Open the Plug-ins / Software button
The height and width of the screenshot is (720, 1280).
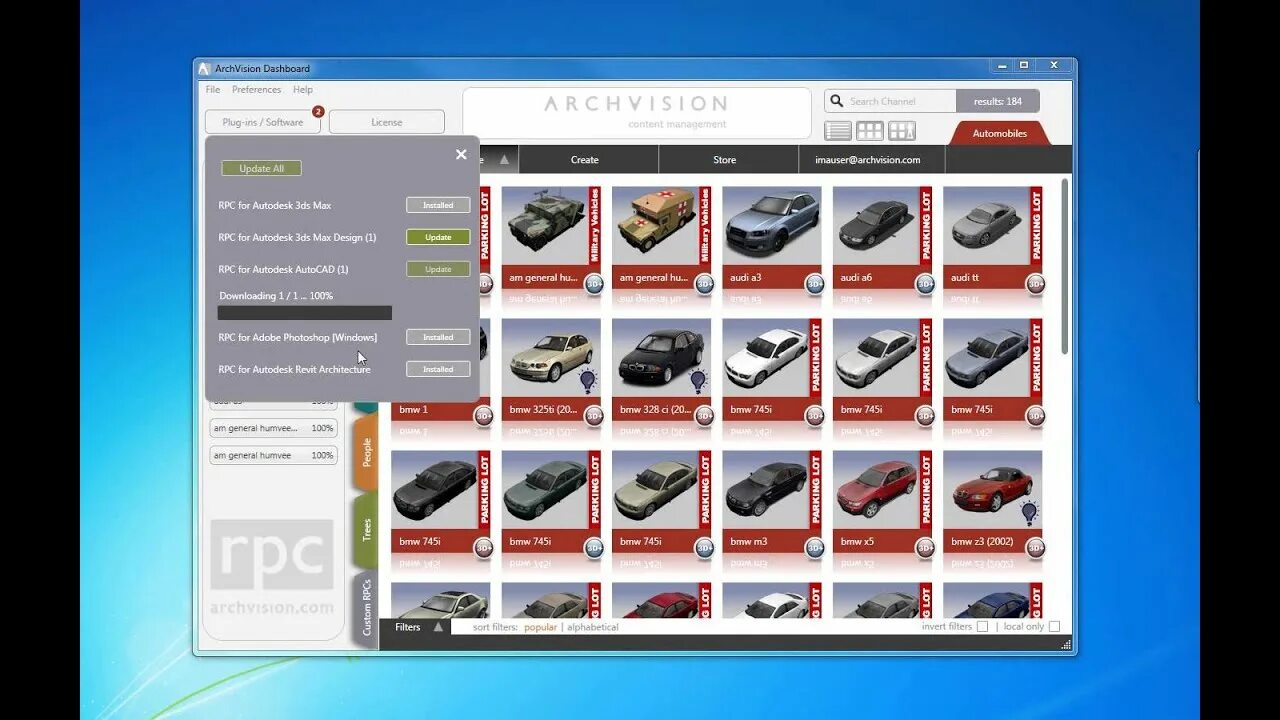click(x=263, y=122)
